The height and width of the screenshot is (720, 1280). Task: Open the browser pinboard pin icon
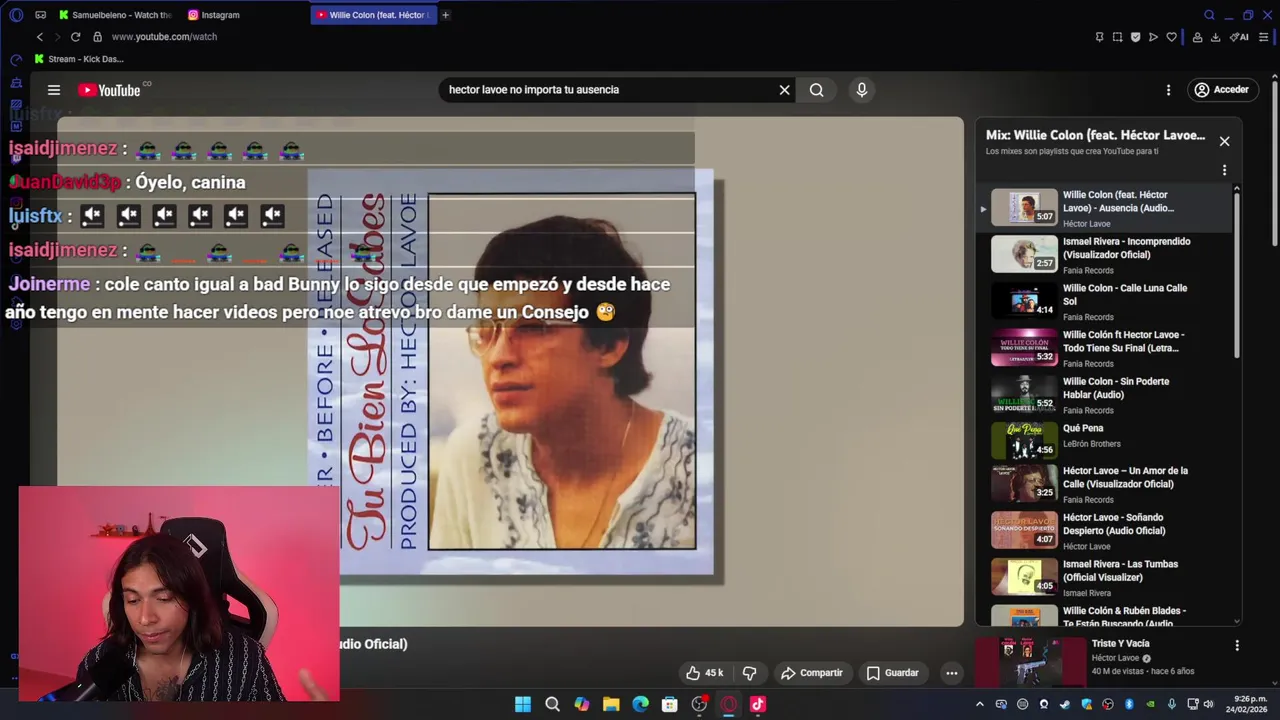[1099, 37]
